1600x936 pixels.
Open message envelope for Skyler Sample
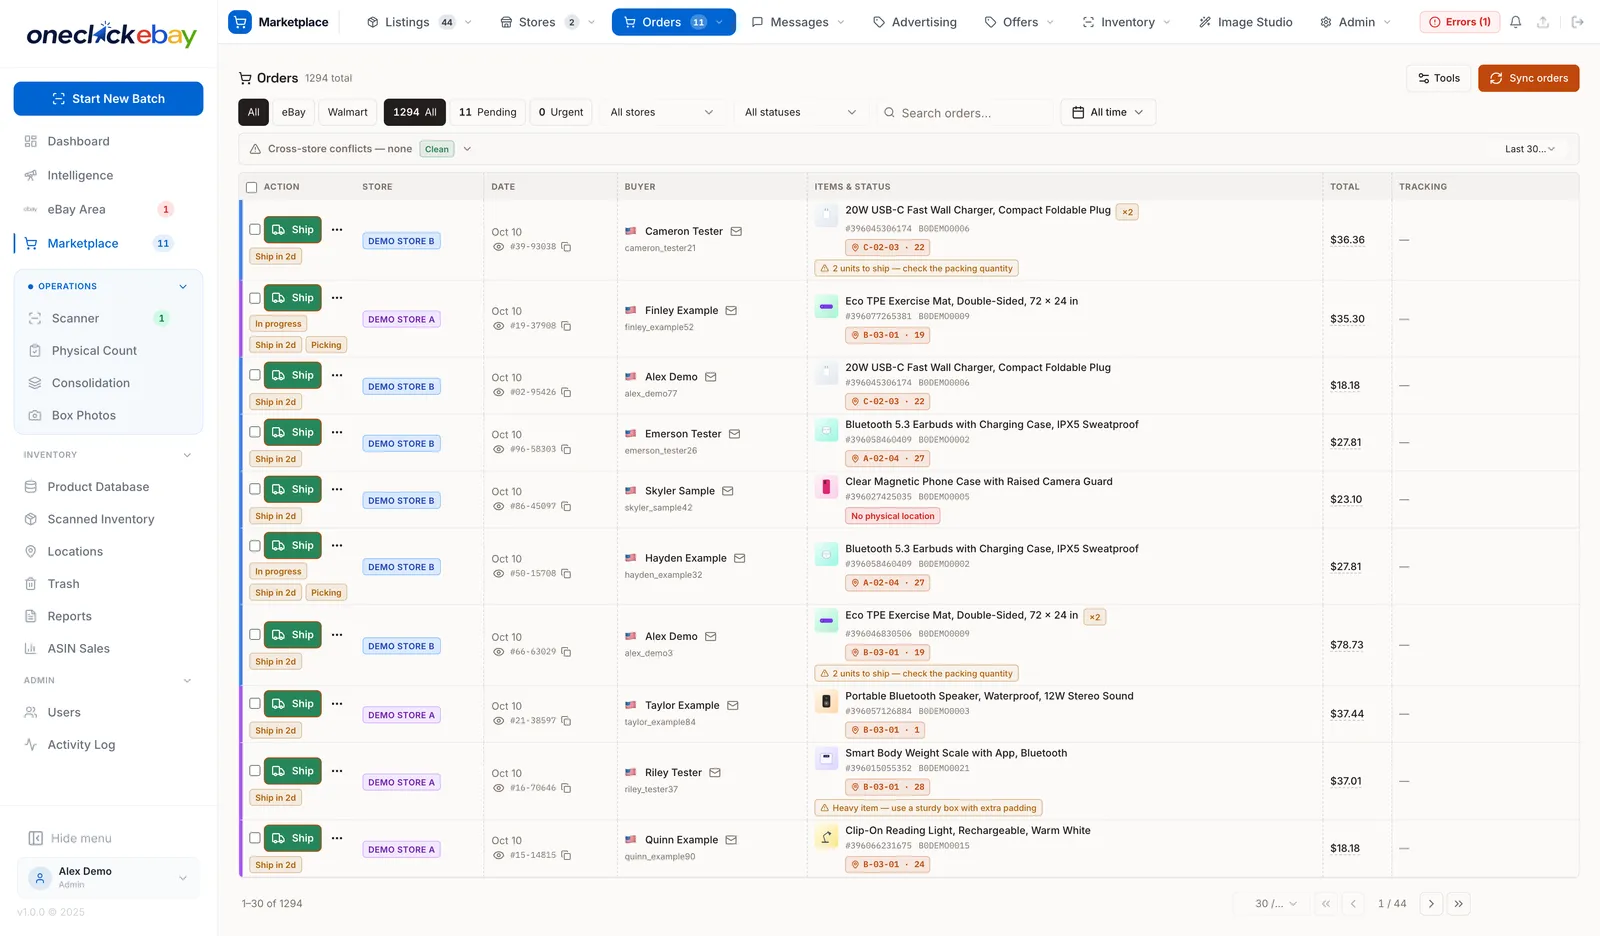[x=728, y=491]
